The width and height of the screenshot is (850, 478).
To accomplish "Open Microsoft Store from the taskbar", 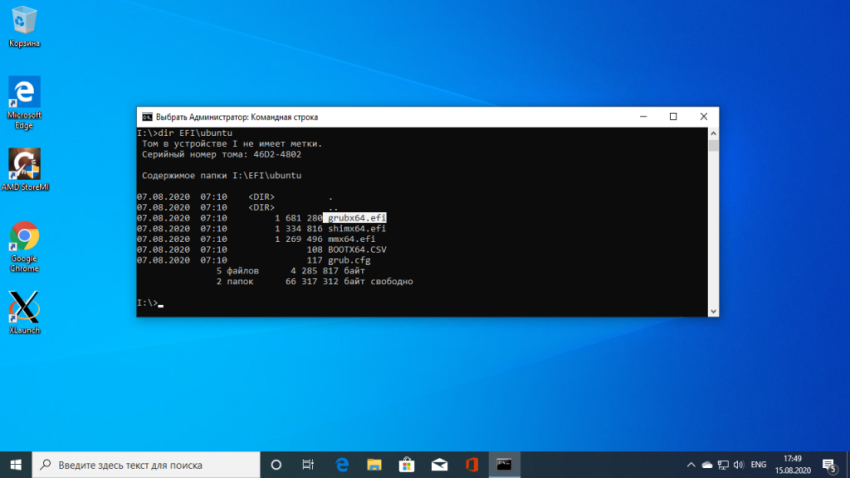I will pos(406,465).
